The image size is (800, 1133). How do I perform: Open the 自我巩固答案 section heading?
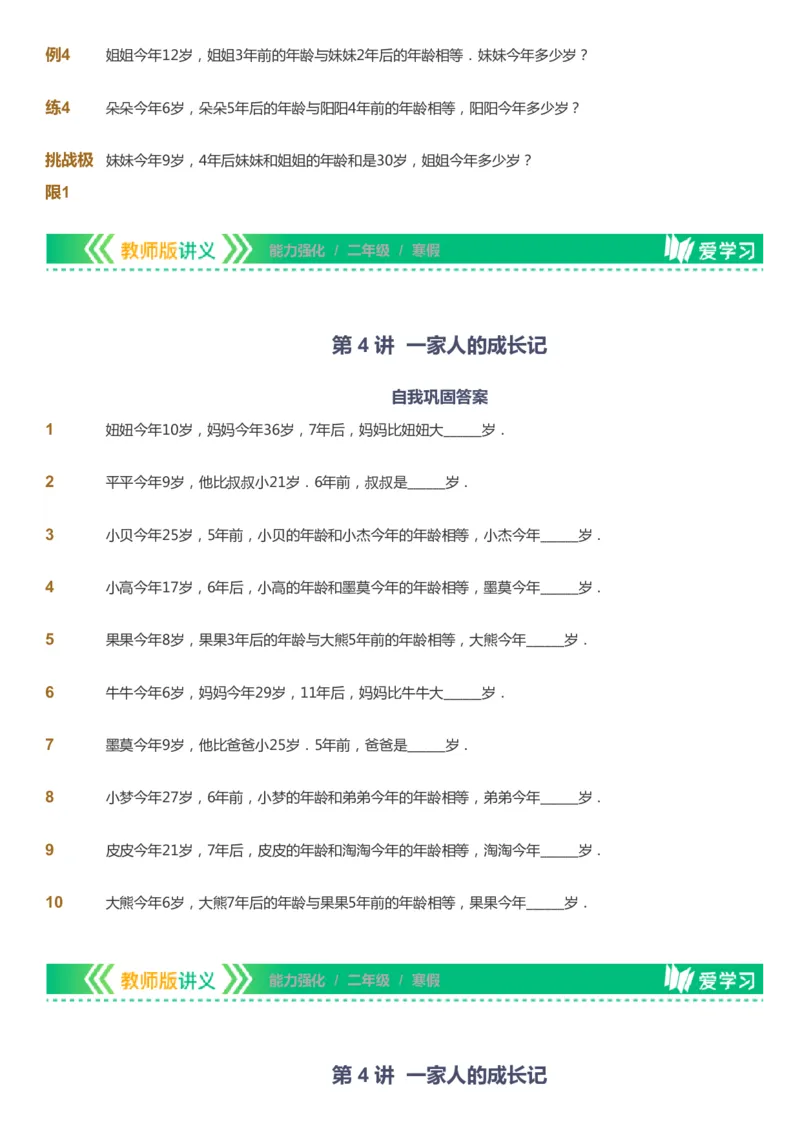pos(400,391)
